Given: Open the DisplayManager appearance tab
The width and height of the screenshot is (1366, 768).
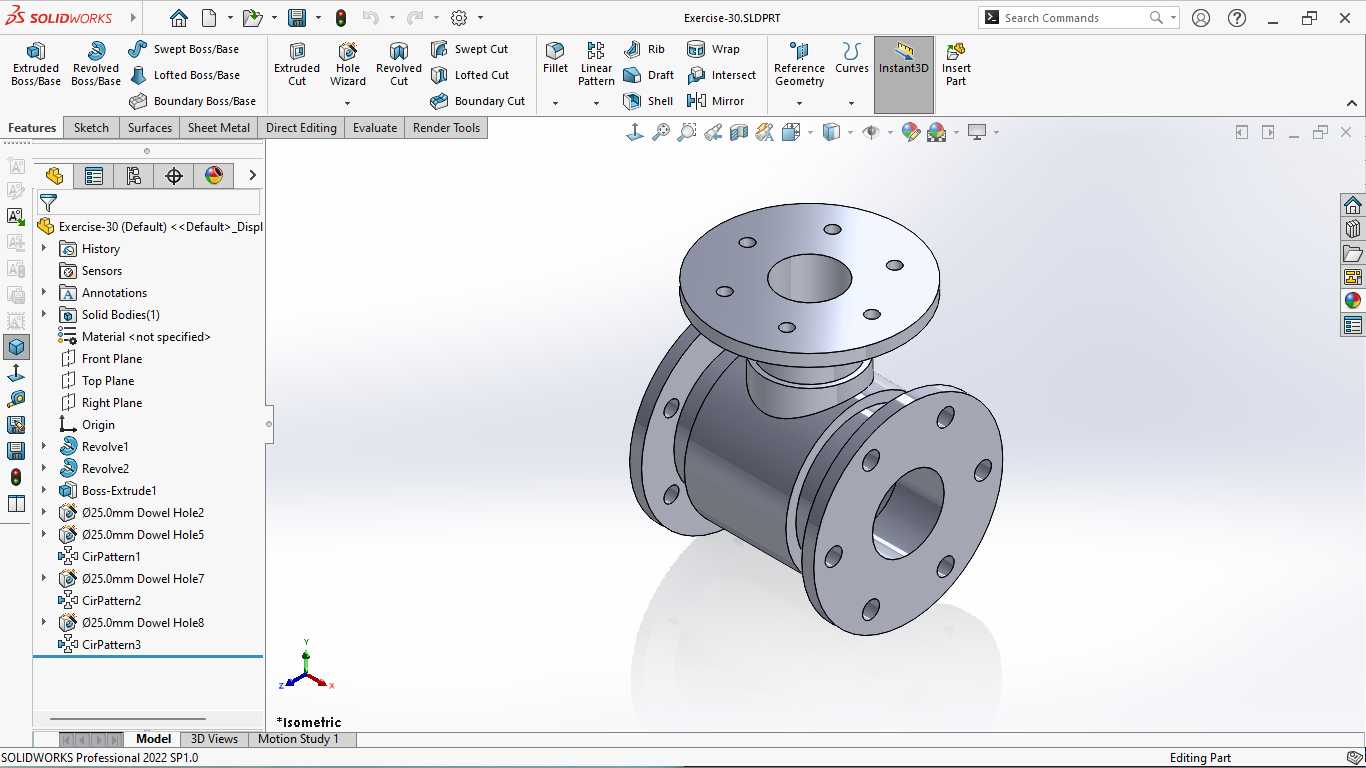Looking at the screenshot, I should pyautogui.click(x=214, y=176).
